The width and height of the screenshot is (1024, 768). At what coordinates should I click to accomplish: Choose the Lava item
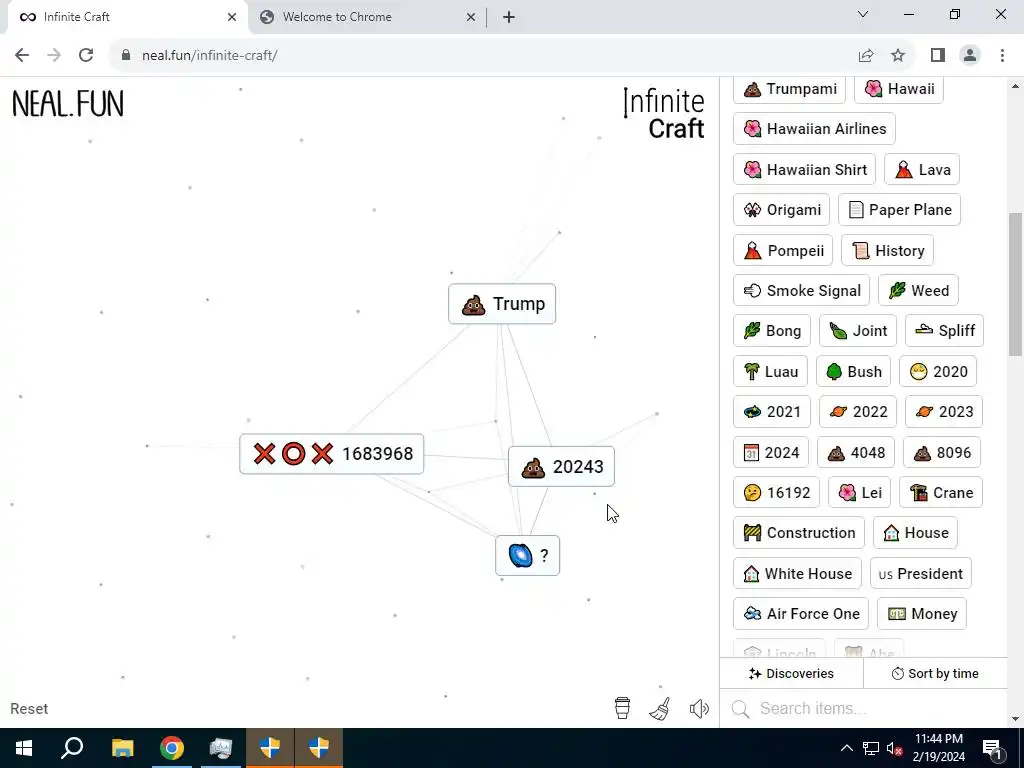pyautogui.click(x=922, y=170)
